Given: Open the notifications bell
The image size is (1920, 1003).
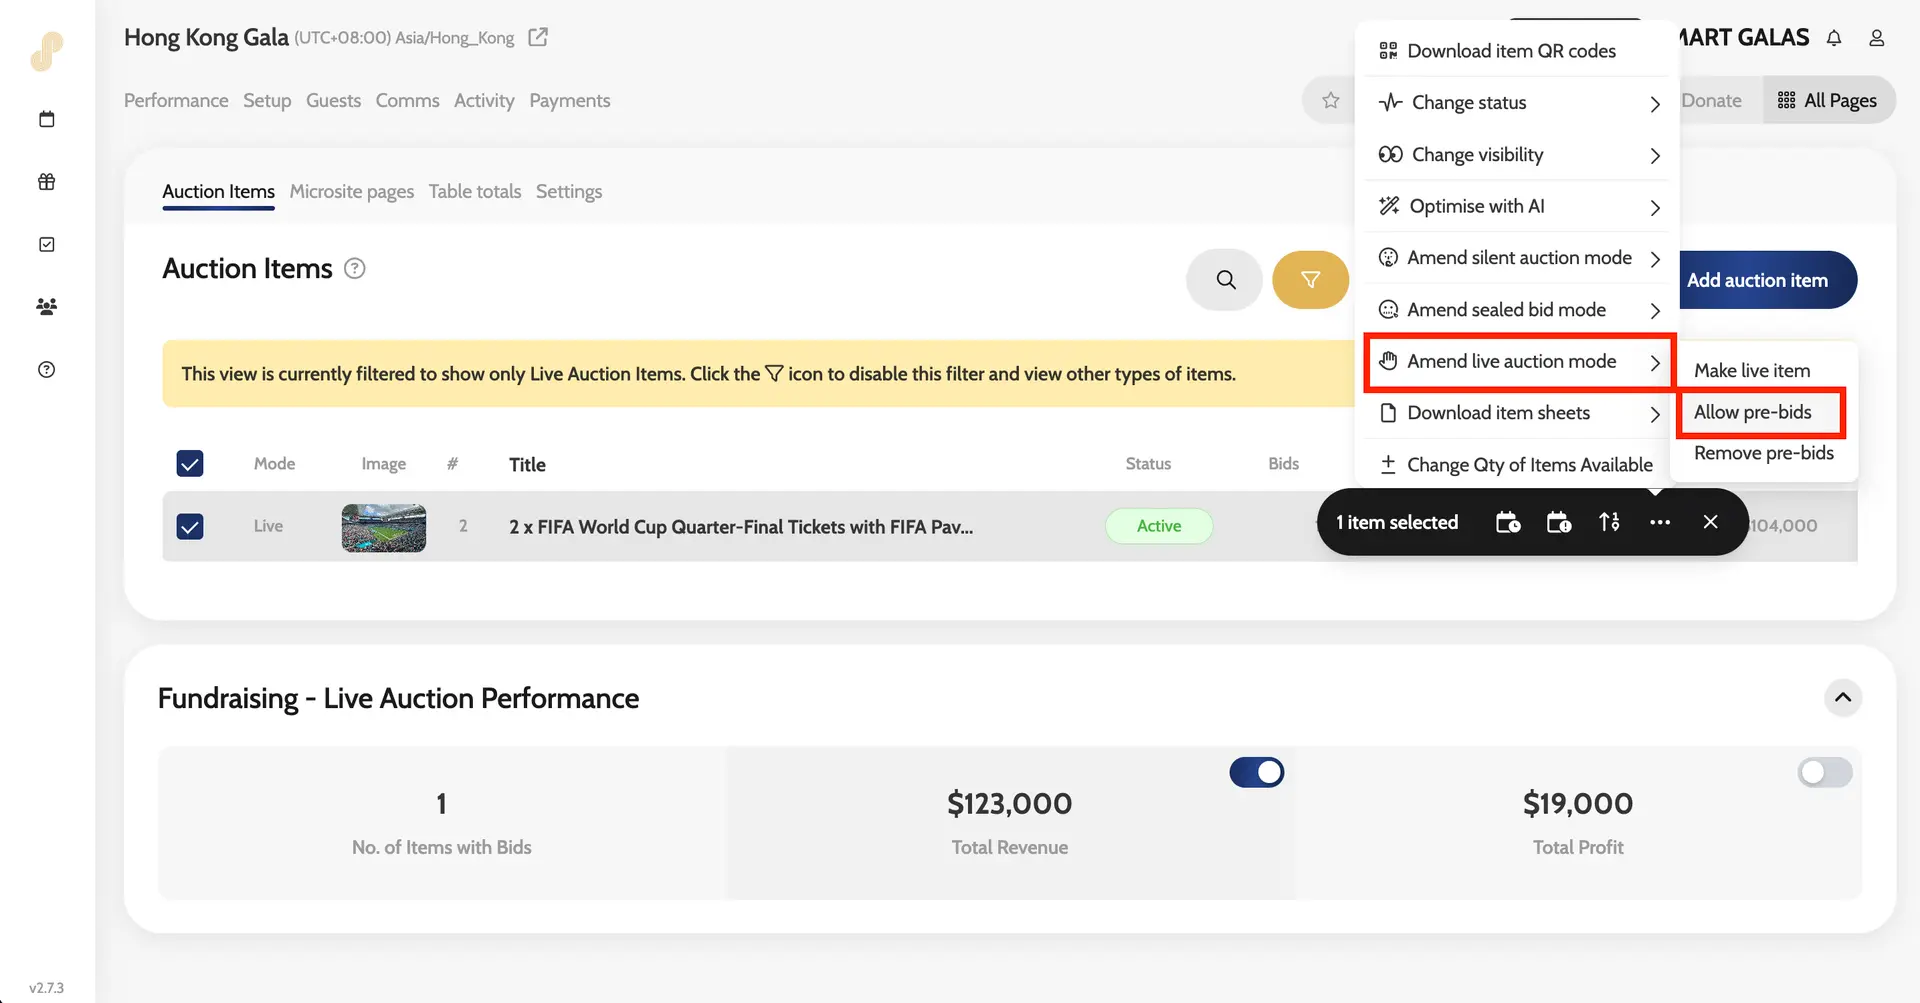Looking at the screenshot, I should 1833,38.
